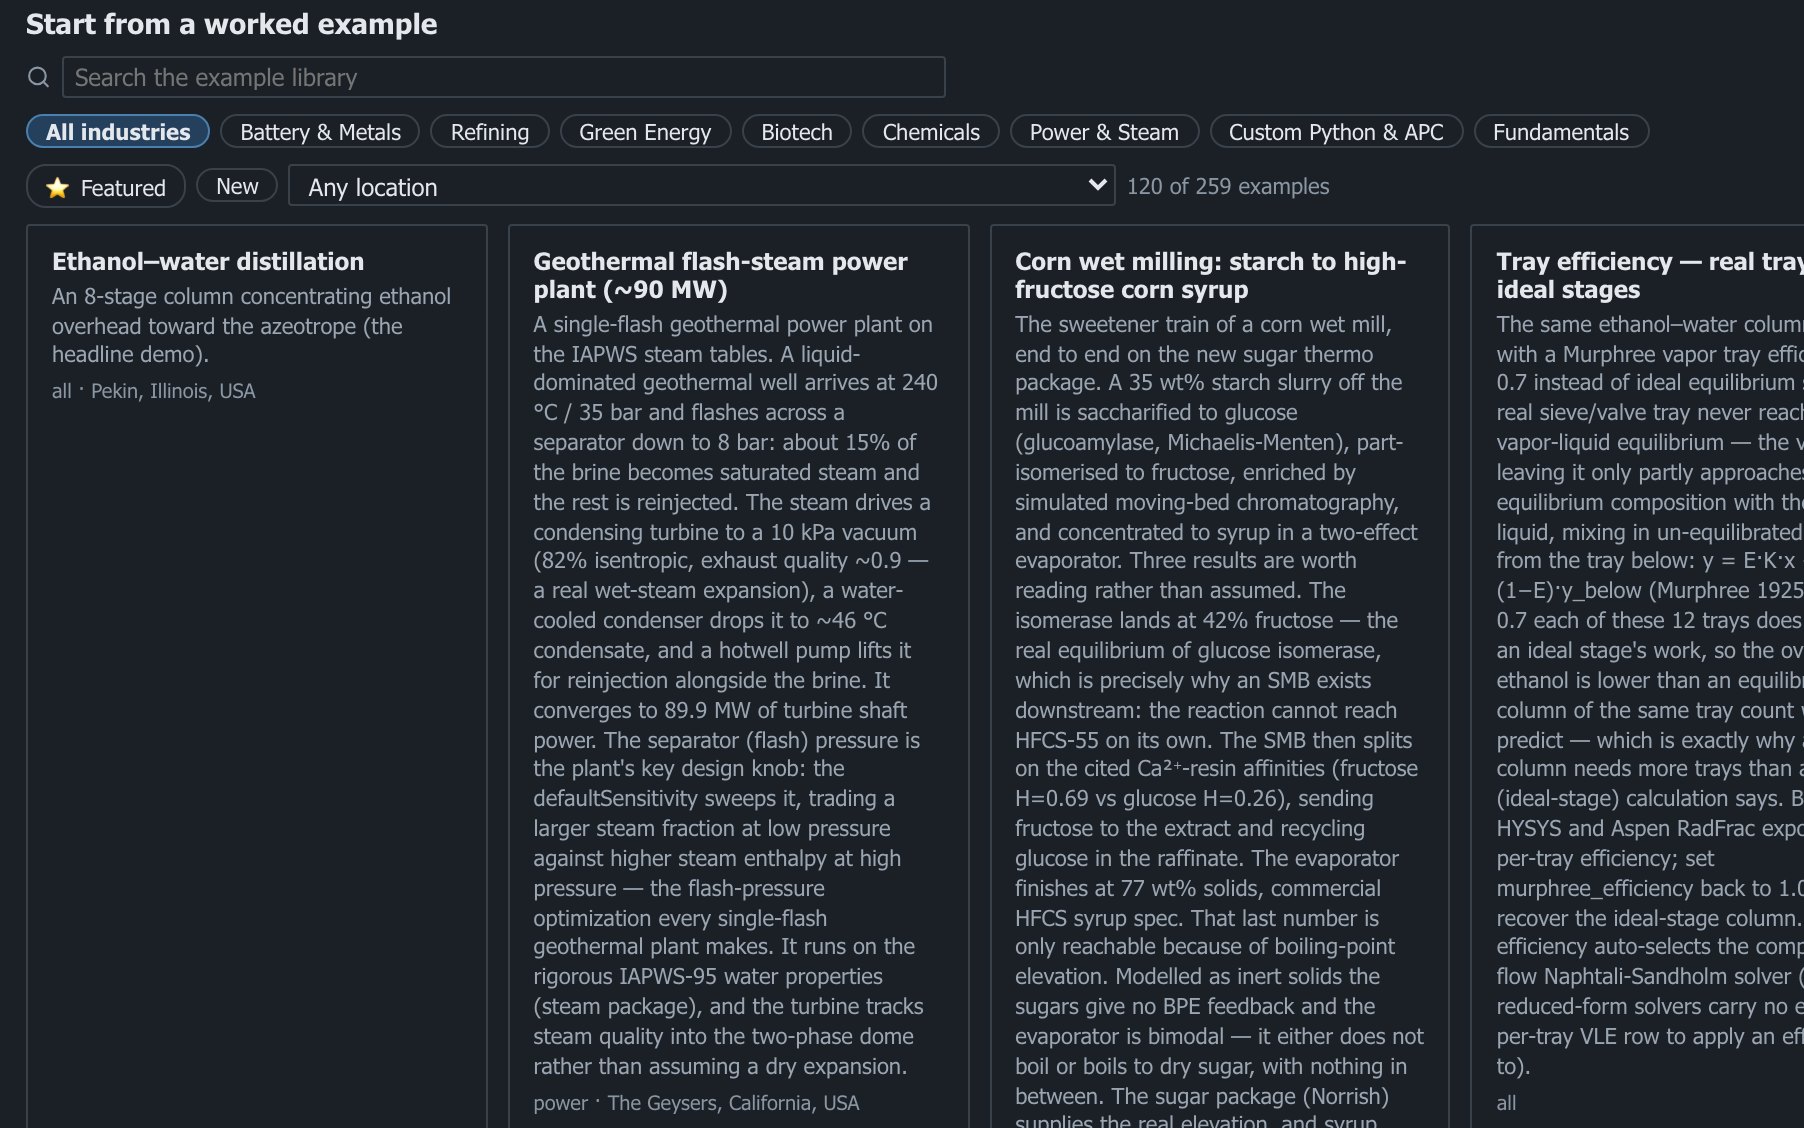Click the search magnifier icon

pos(38,77)
